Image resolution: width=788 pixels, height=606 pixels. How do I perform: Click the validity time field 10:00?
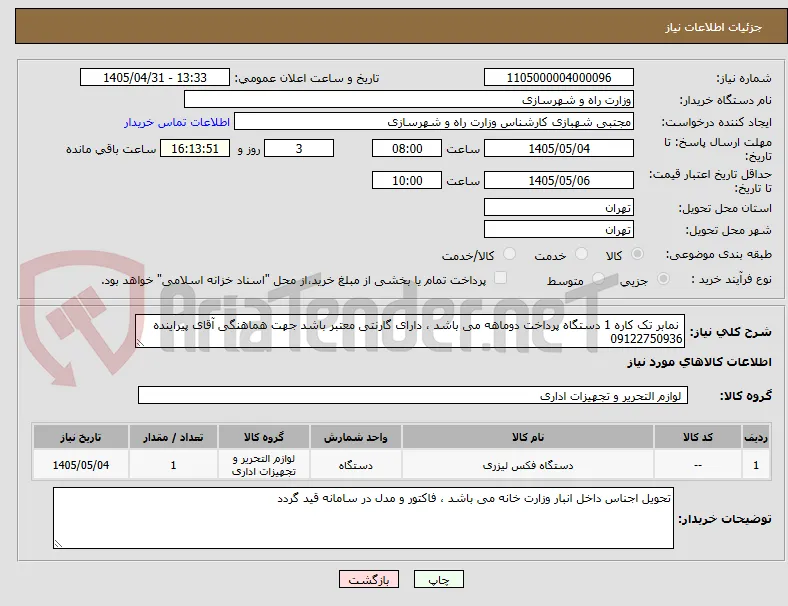pos(407,180)
